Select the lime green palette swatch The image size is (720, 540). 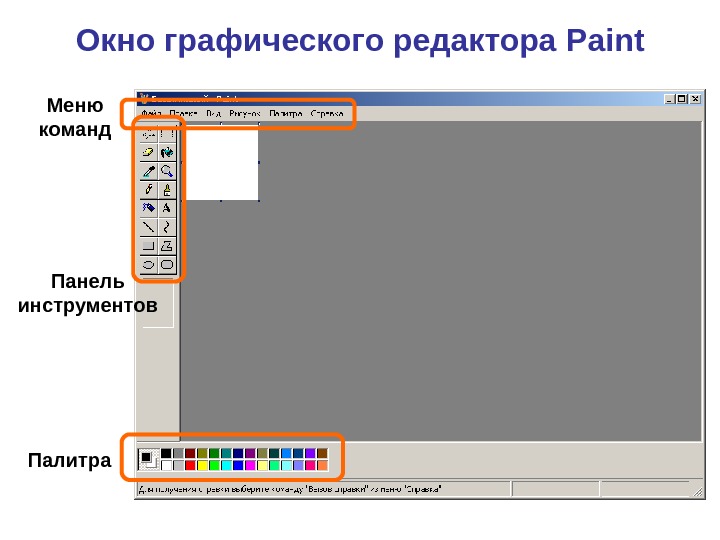(x=214, y=466)
